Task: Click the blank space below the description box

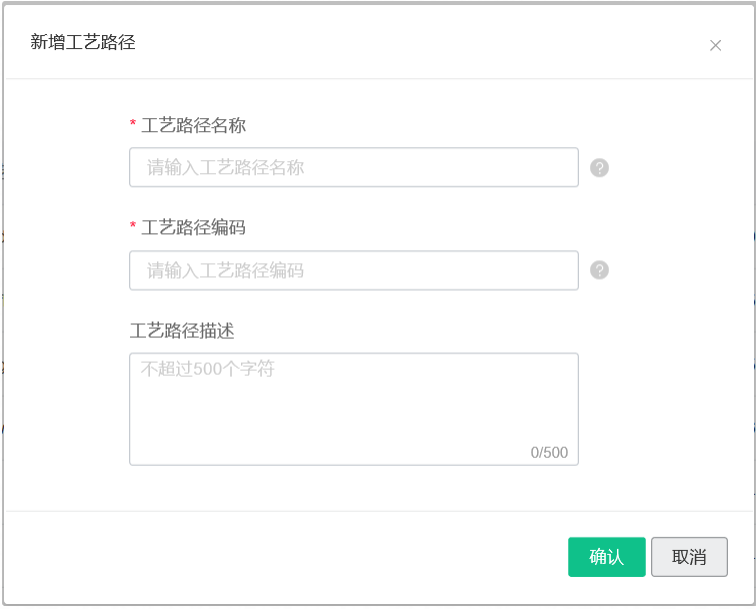Action: (354, 488)
